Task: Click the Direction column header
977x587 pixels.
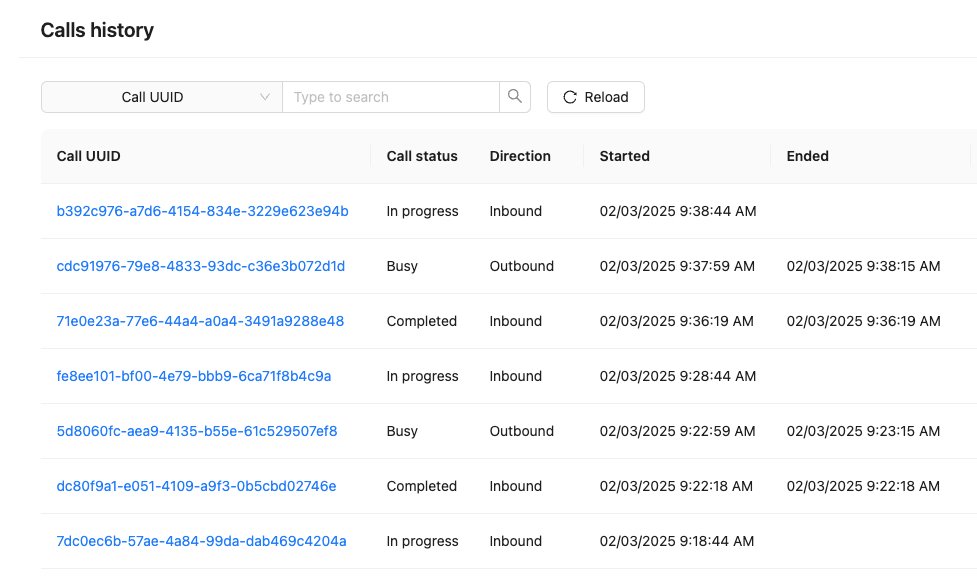Action: coord(520,156)
